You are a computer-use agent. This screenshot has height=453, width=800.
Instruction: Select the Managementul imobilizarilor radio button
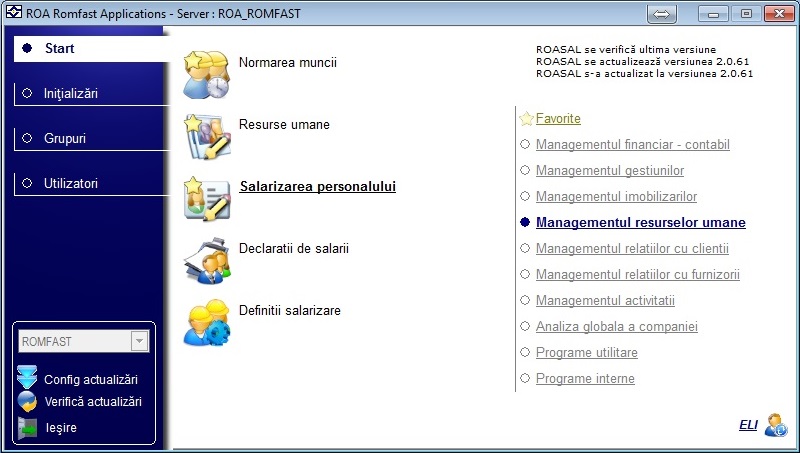click(x=525, y=196)
